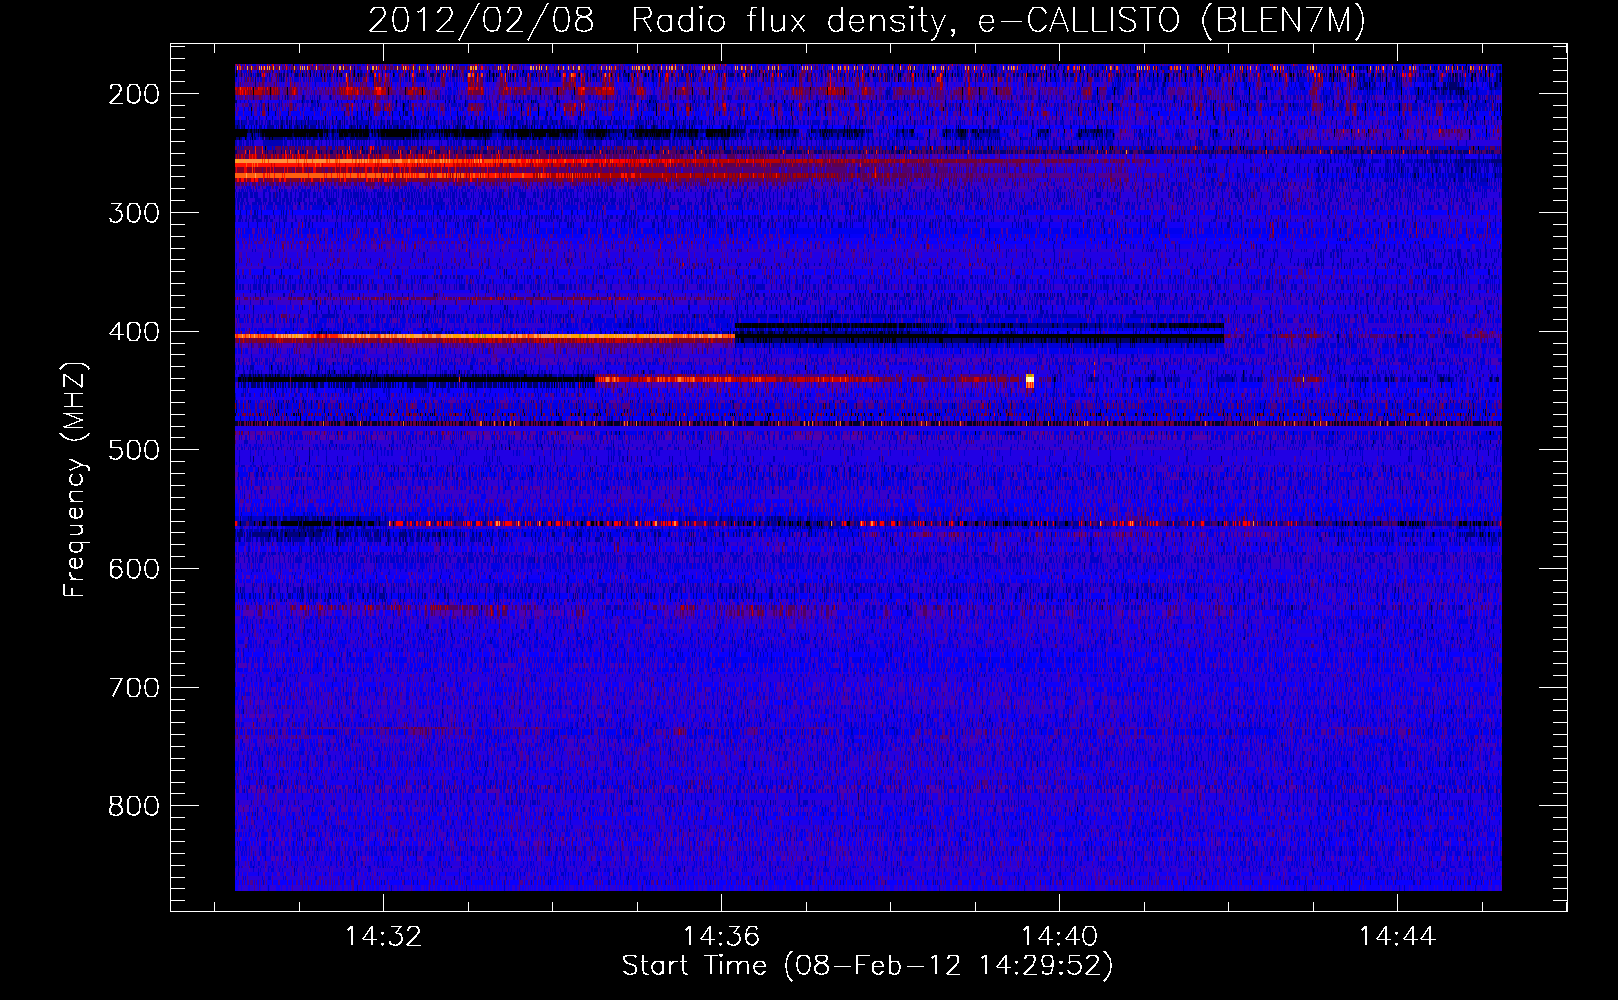Viewport: 1618px width, 1000px height.
Task: Select the 400 frequency tick label
Action: pyautogui.click(x=133, y=332)
